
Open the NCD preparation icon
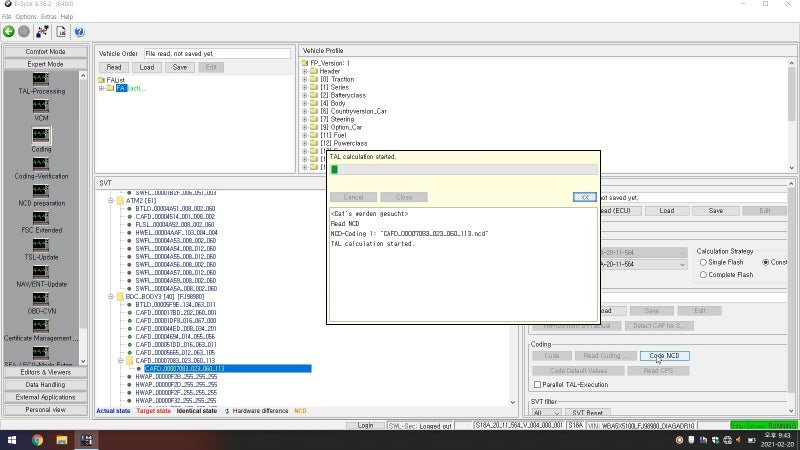tap(41, 191)
